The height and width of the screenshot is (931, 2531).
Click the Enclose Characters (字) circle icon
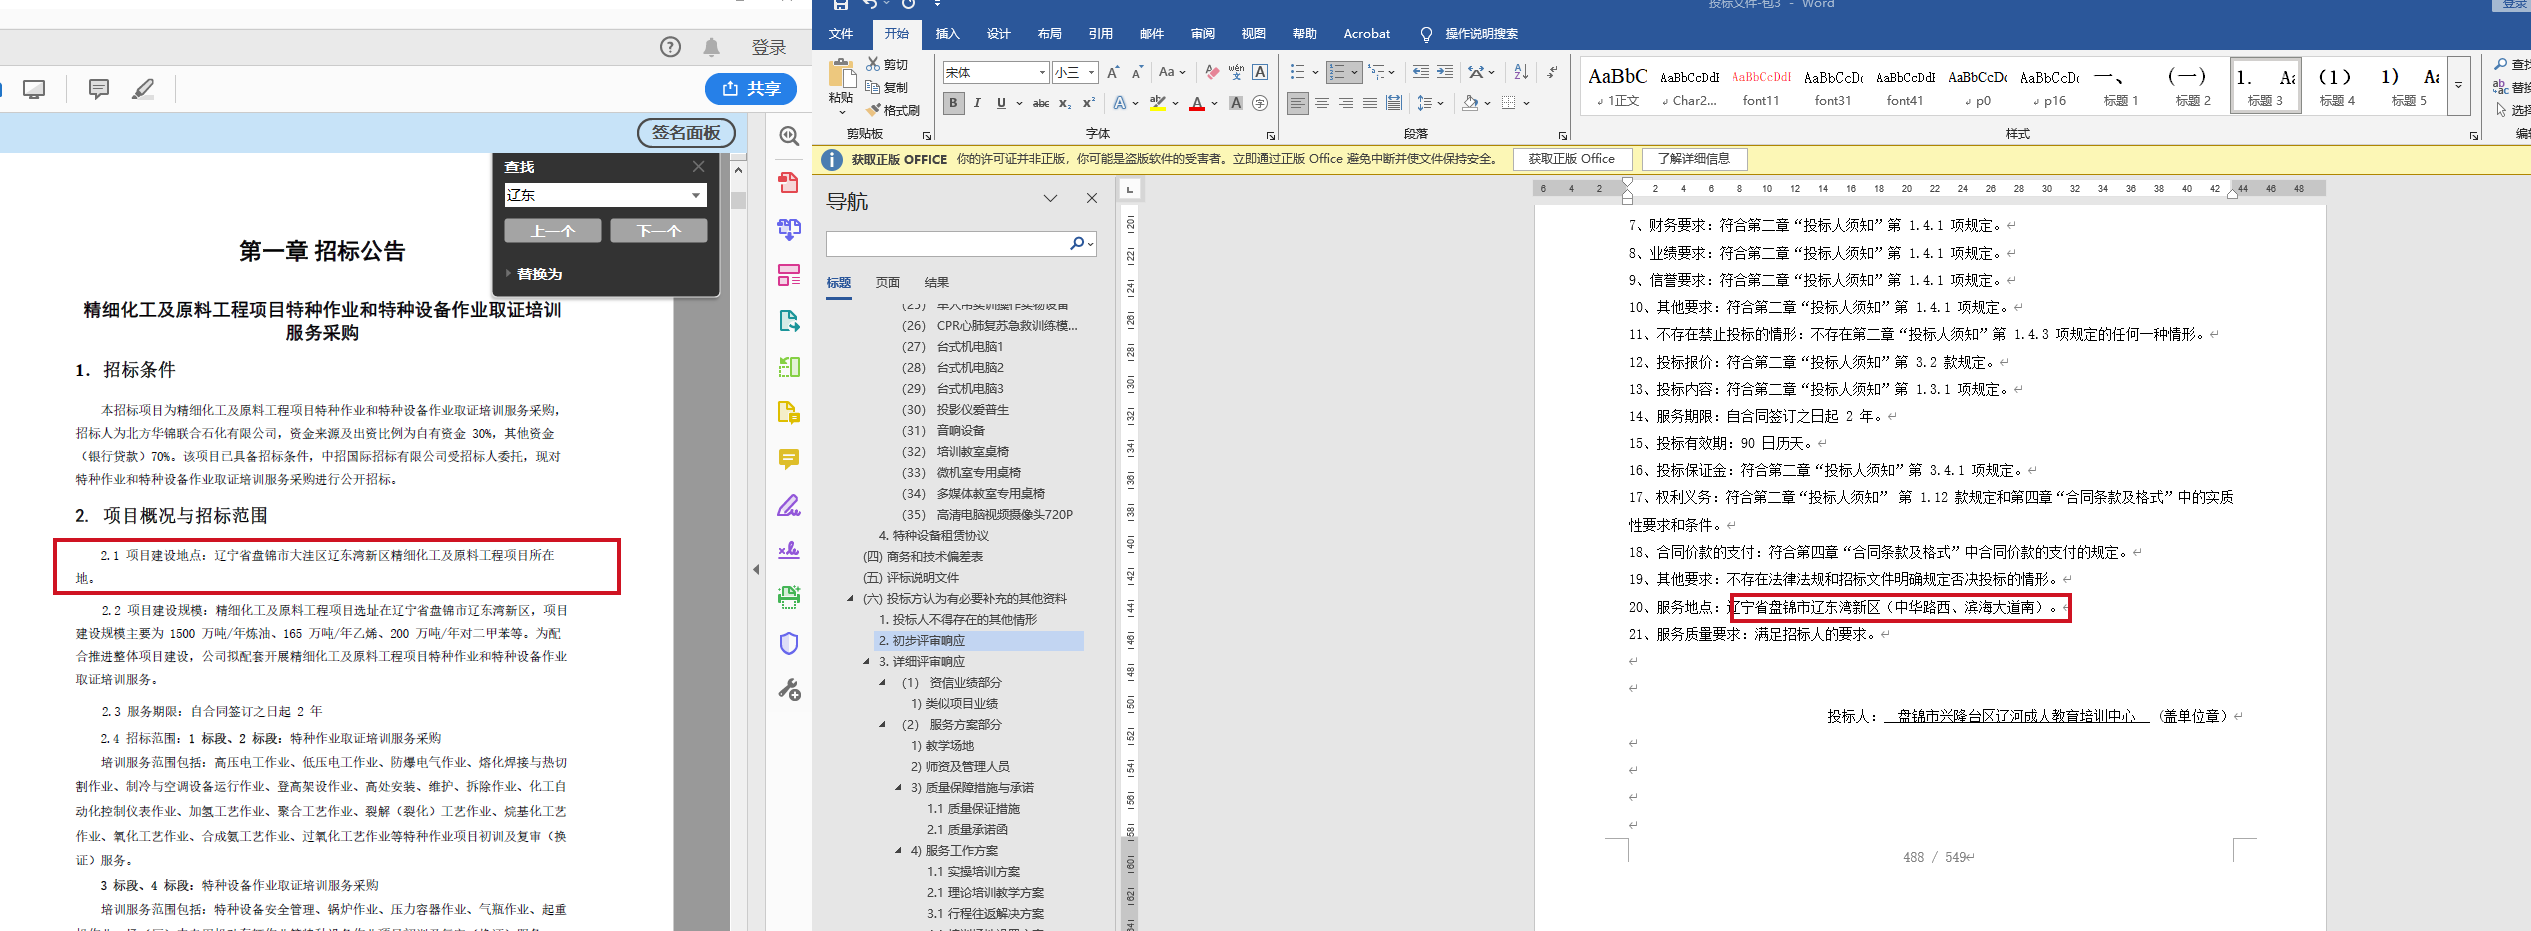coord(1260,103)
